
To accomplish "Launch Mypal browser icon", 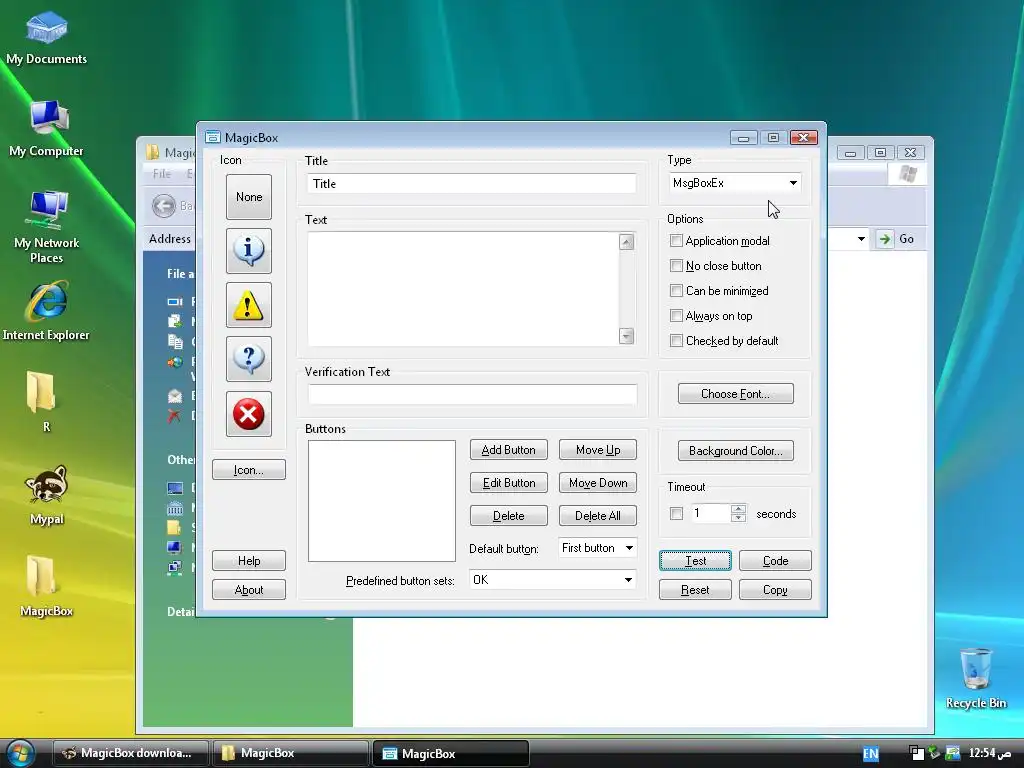I will [46, 495].
